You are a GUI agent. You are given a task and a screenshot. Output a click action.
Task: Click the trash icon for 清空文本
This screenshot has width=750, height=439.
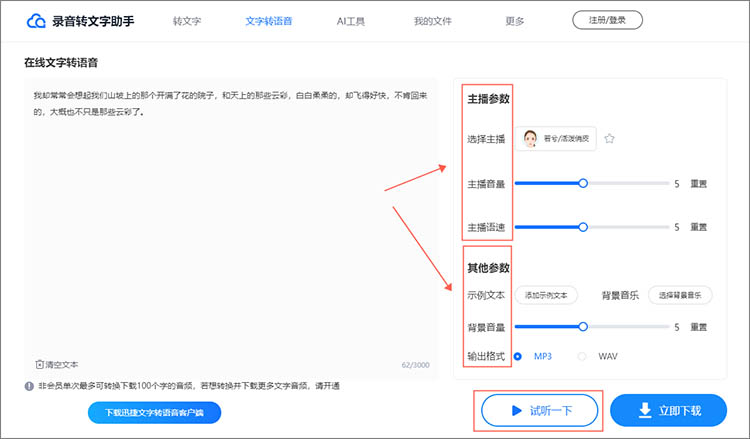pos(40,364)
